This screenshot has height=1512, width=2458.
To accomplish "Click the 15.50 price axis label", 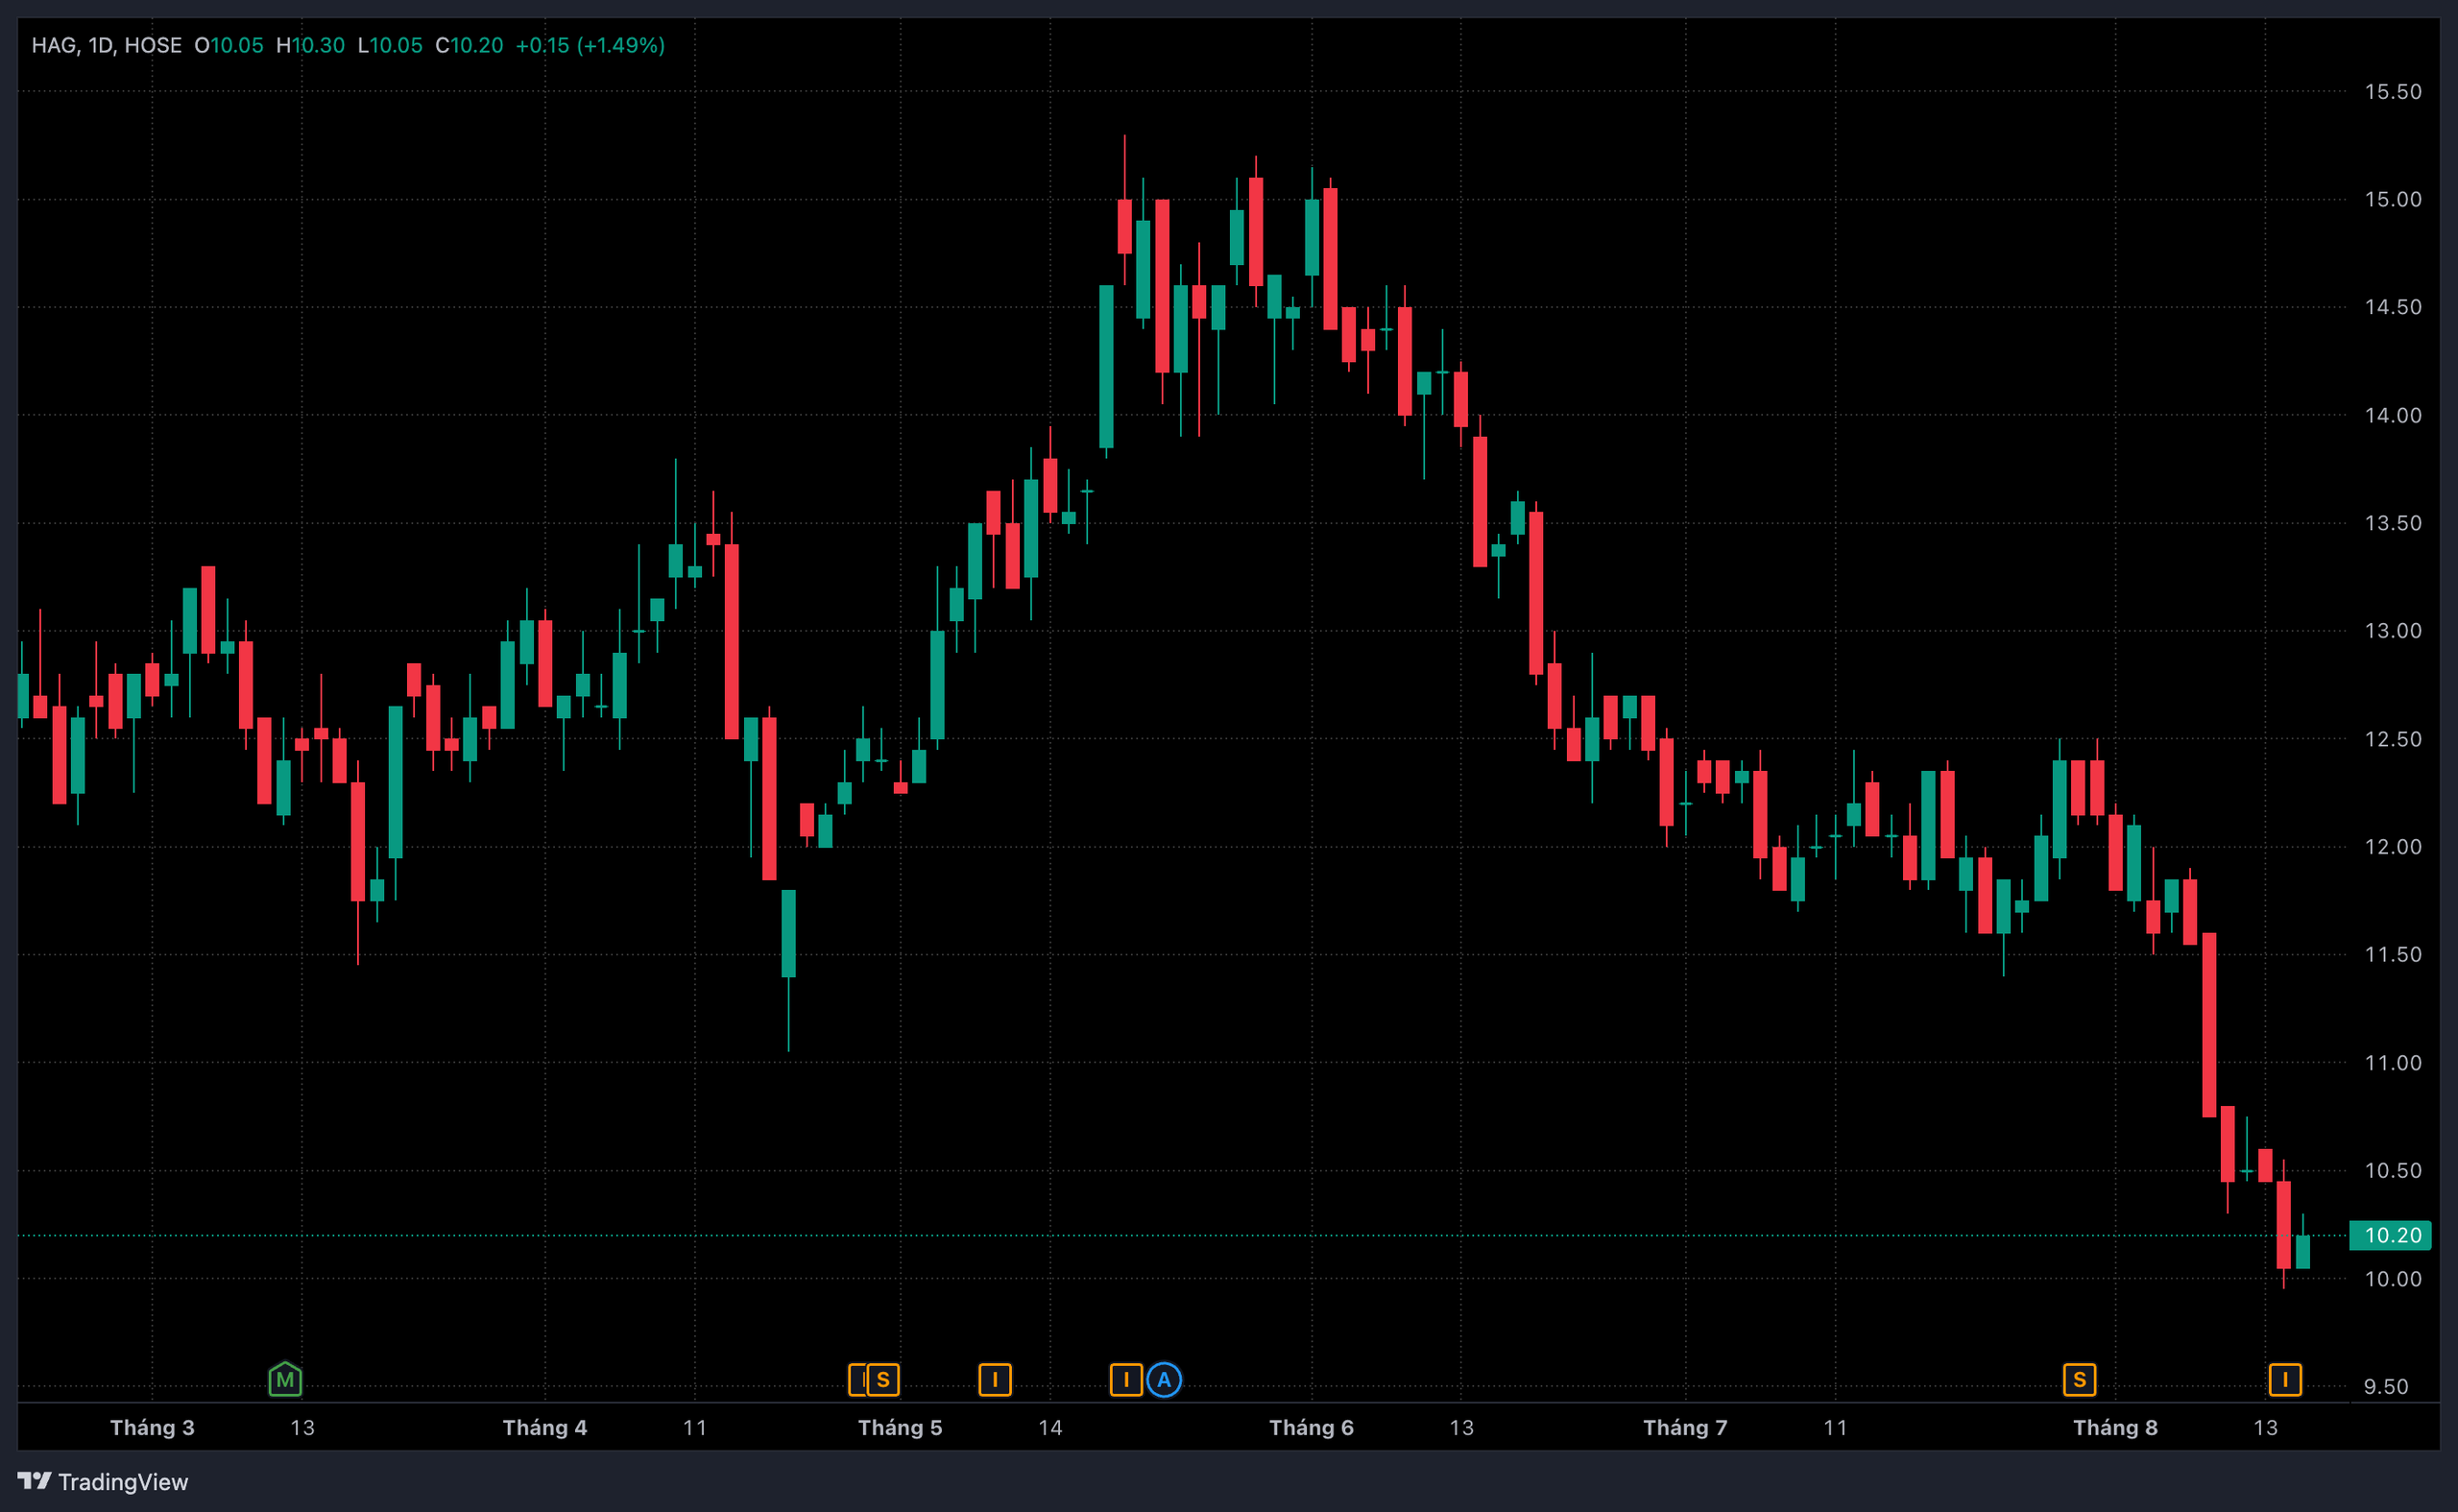I will [x=2392, y=92].
